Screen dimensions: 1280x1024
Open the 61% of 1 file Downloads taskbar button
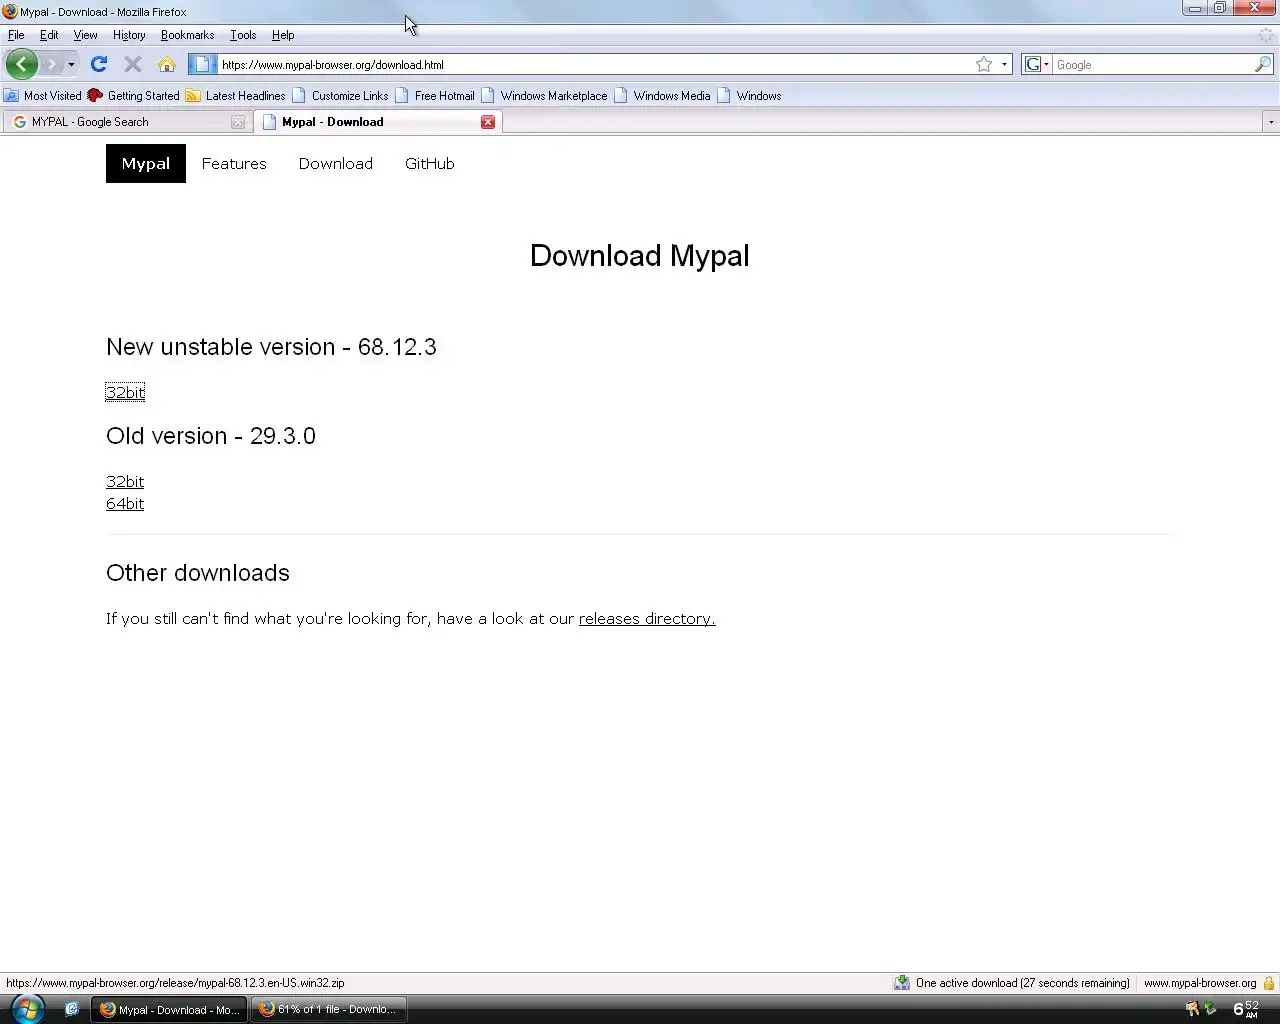pos(328,1009)
